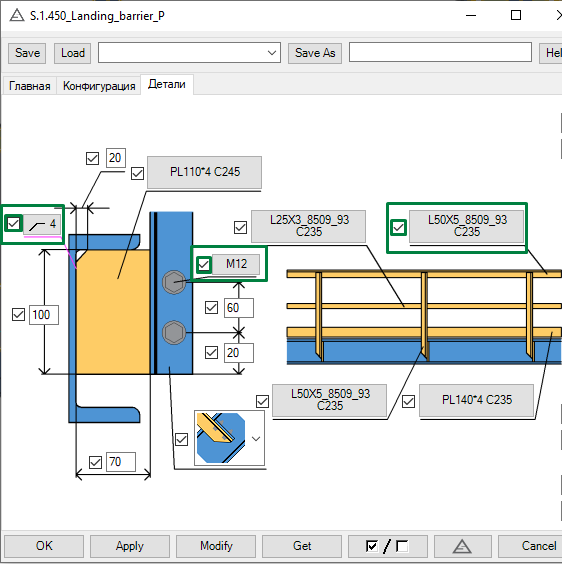Expand the connection picture dropdown arrow
This screenshot has width=562, height=564.
[x=256, y=438]
